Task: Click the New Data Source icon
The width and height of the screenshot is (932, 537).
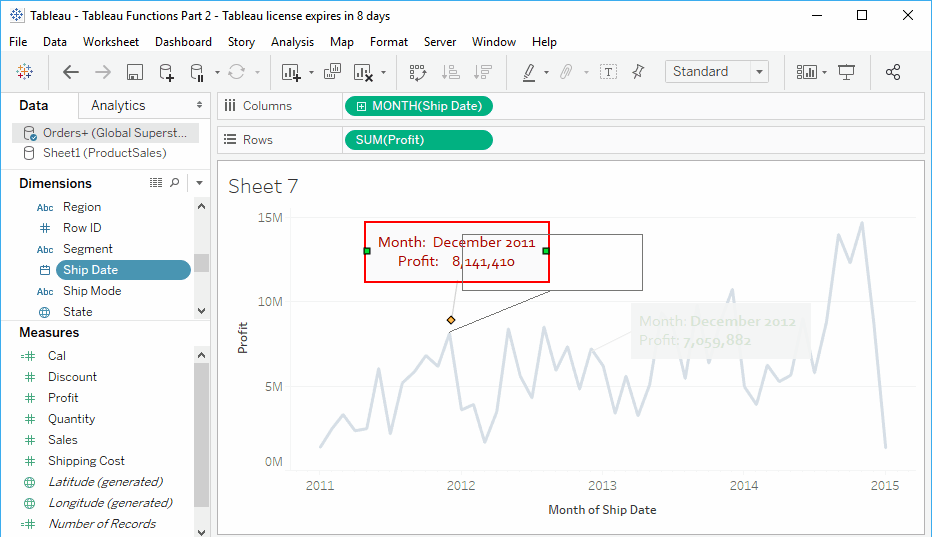Action: click(x=166, y=72)
